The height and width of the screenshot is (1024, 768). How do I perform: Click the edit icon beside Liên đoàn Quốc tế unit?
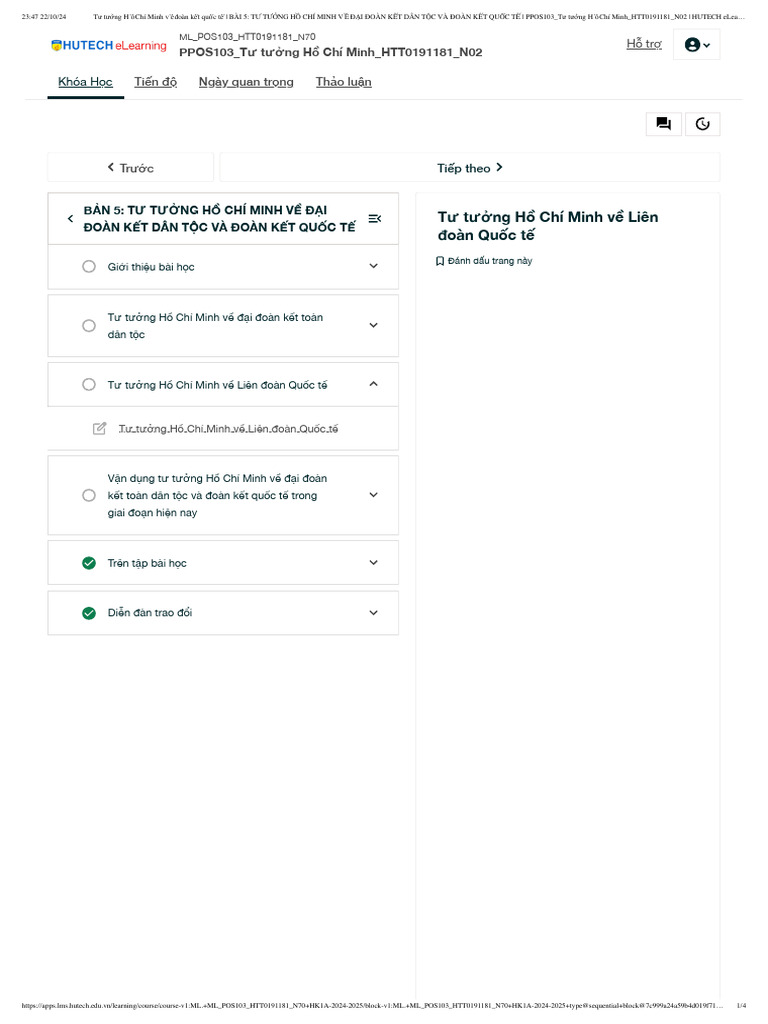100,429
